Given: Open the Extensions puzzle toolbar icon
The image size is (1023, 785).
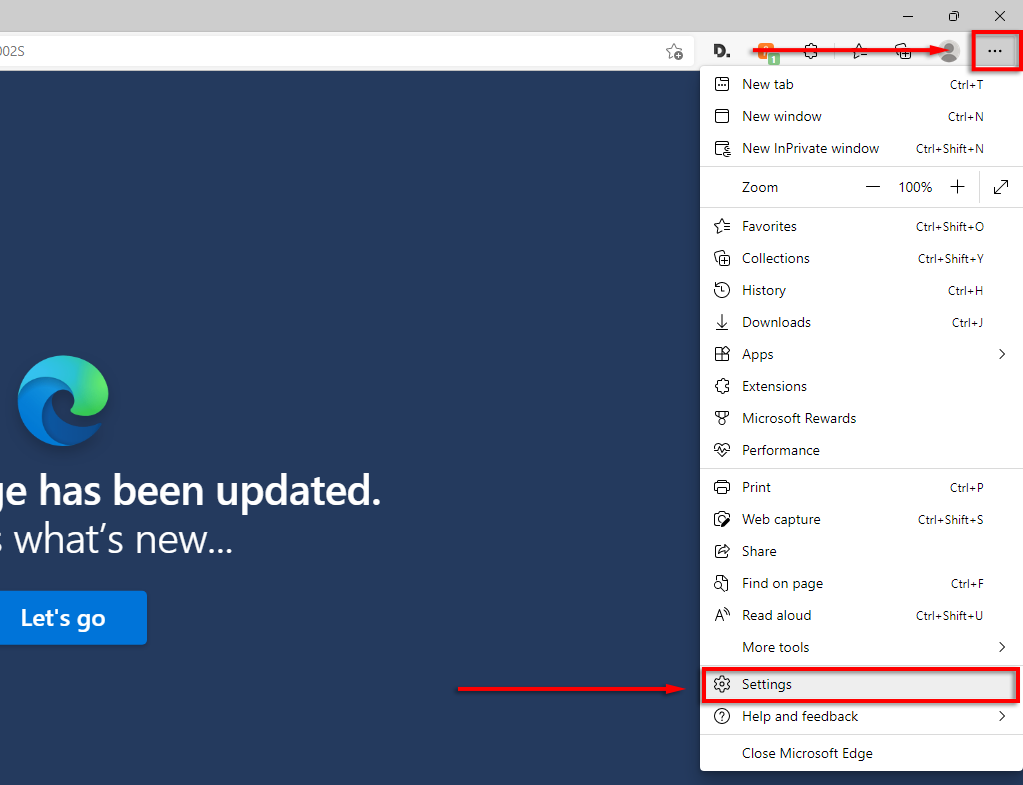Looking at the screenshot, I should pos(810,51).
